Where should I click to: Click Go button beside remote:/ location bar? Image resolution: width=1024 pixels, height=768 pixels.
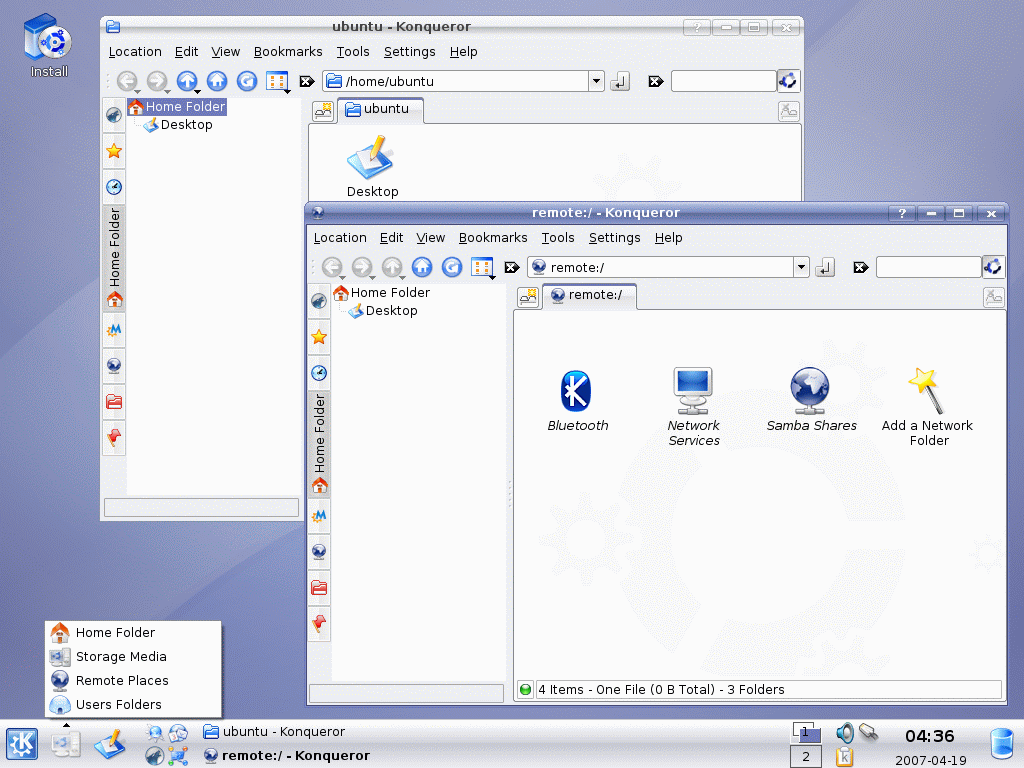point(825,267)
